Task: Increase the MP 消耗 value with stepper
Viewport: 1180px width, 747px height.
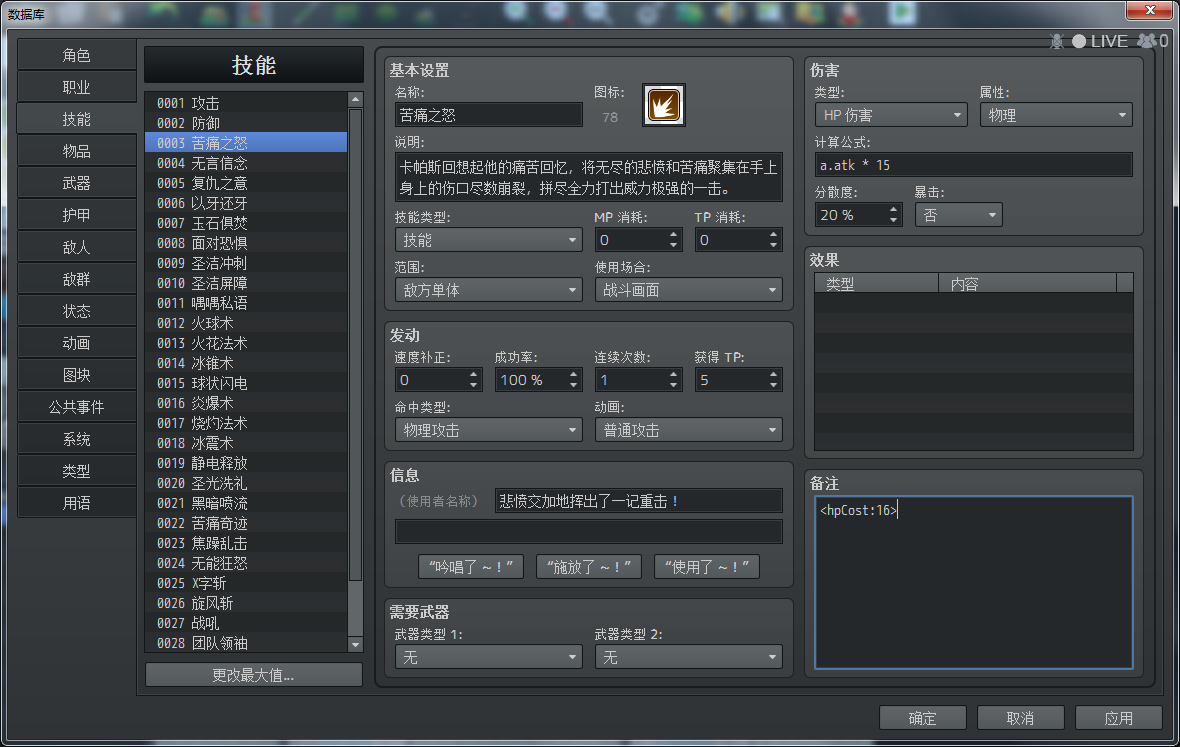Action: pos(674,235)
